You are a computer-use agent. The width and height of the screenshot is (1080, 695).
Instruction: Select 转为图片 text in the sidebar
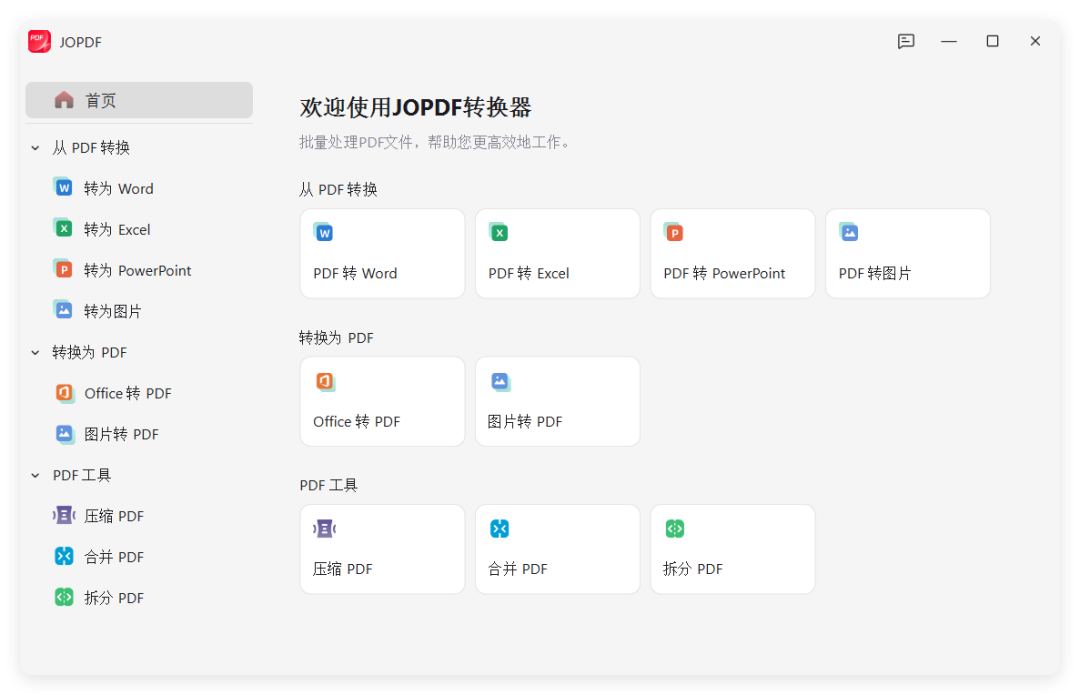click(x=112, y=311)
